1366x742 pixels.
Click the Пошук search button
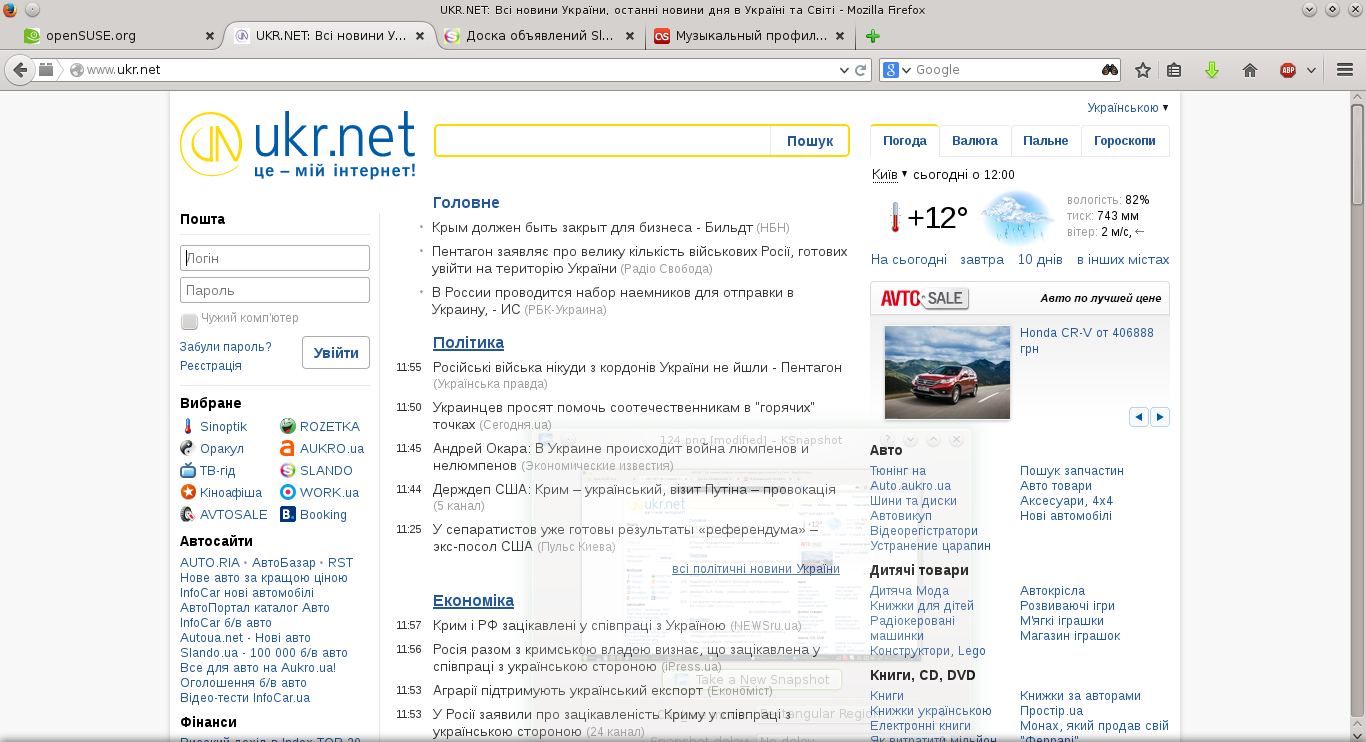[x=810, y=141]
